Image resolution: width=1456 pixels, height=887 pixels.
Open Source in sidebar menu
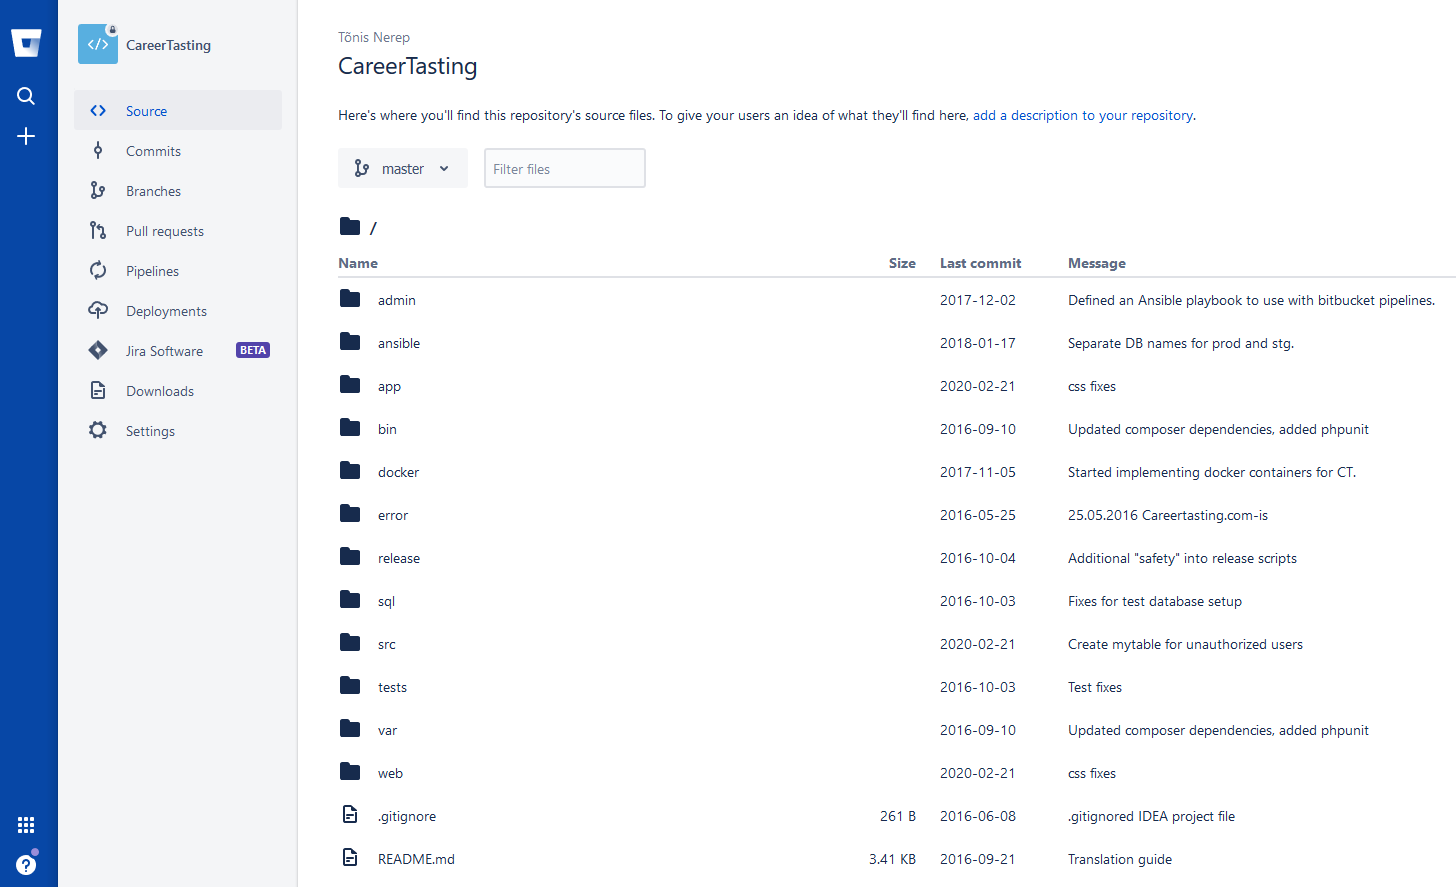[178, 110]
